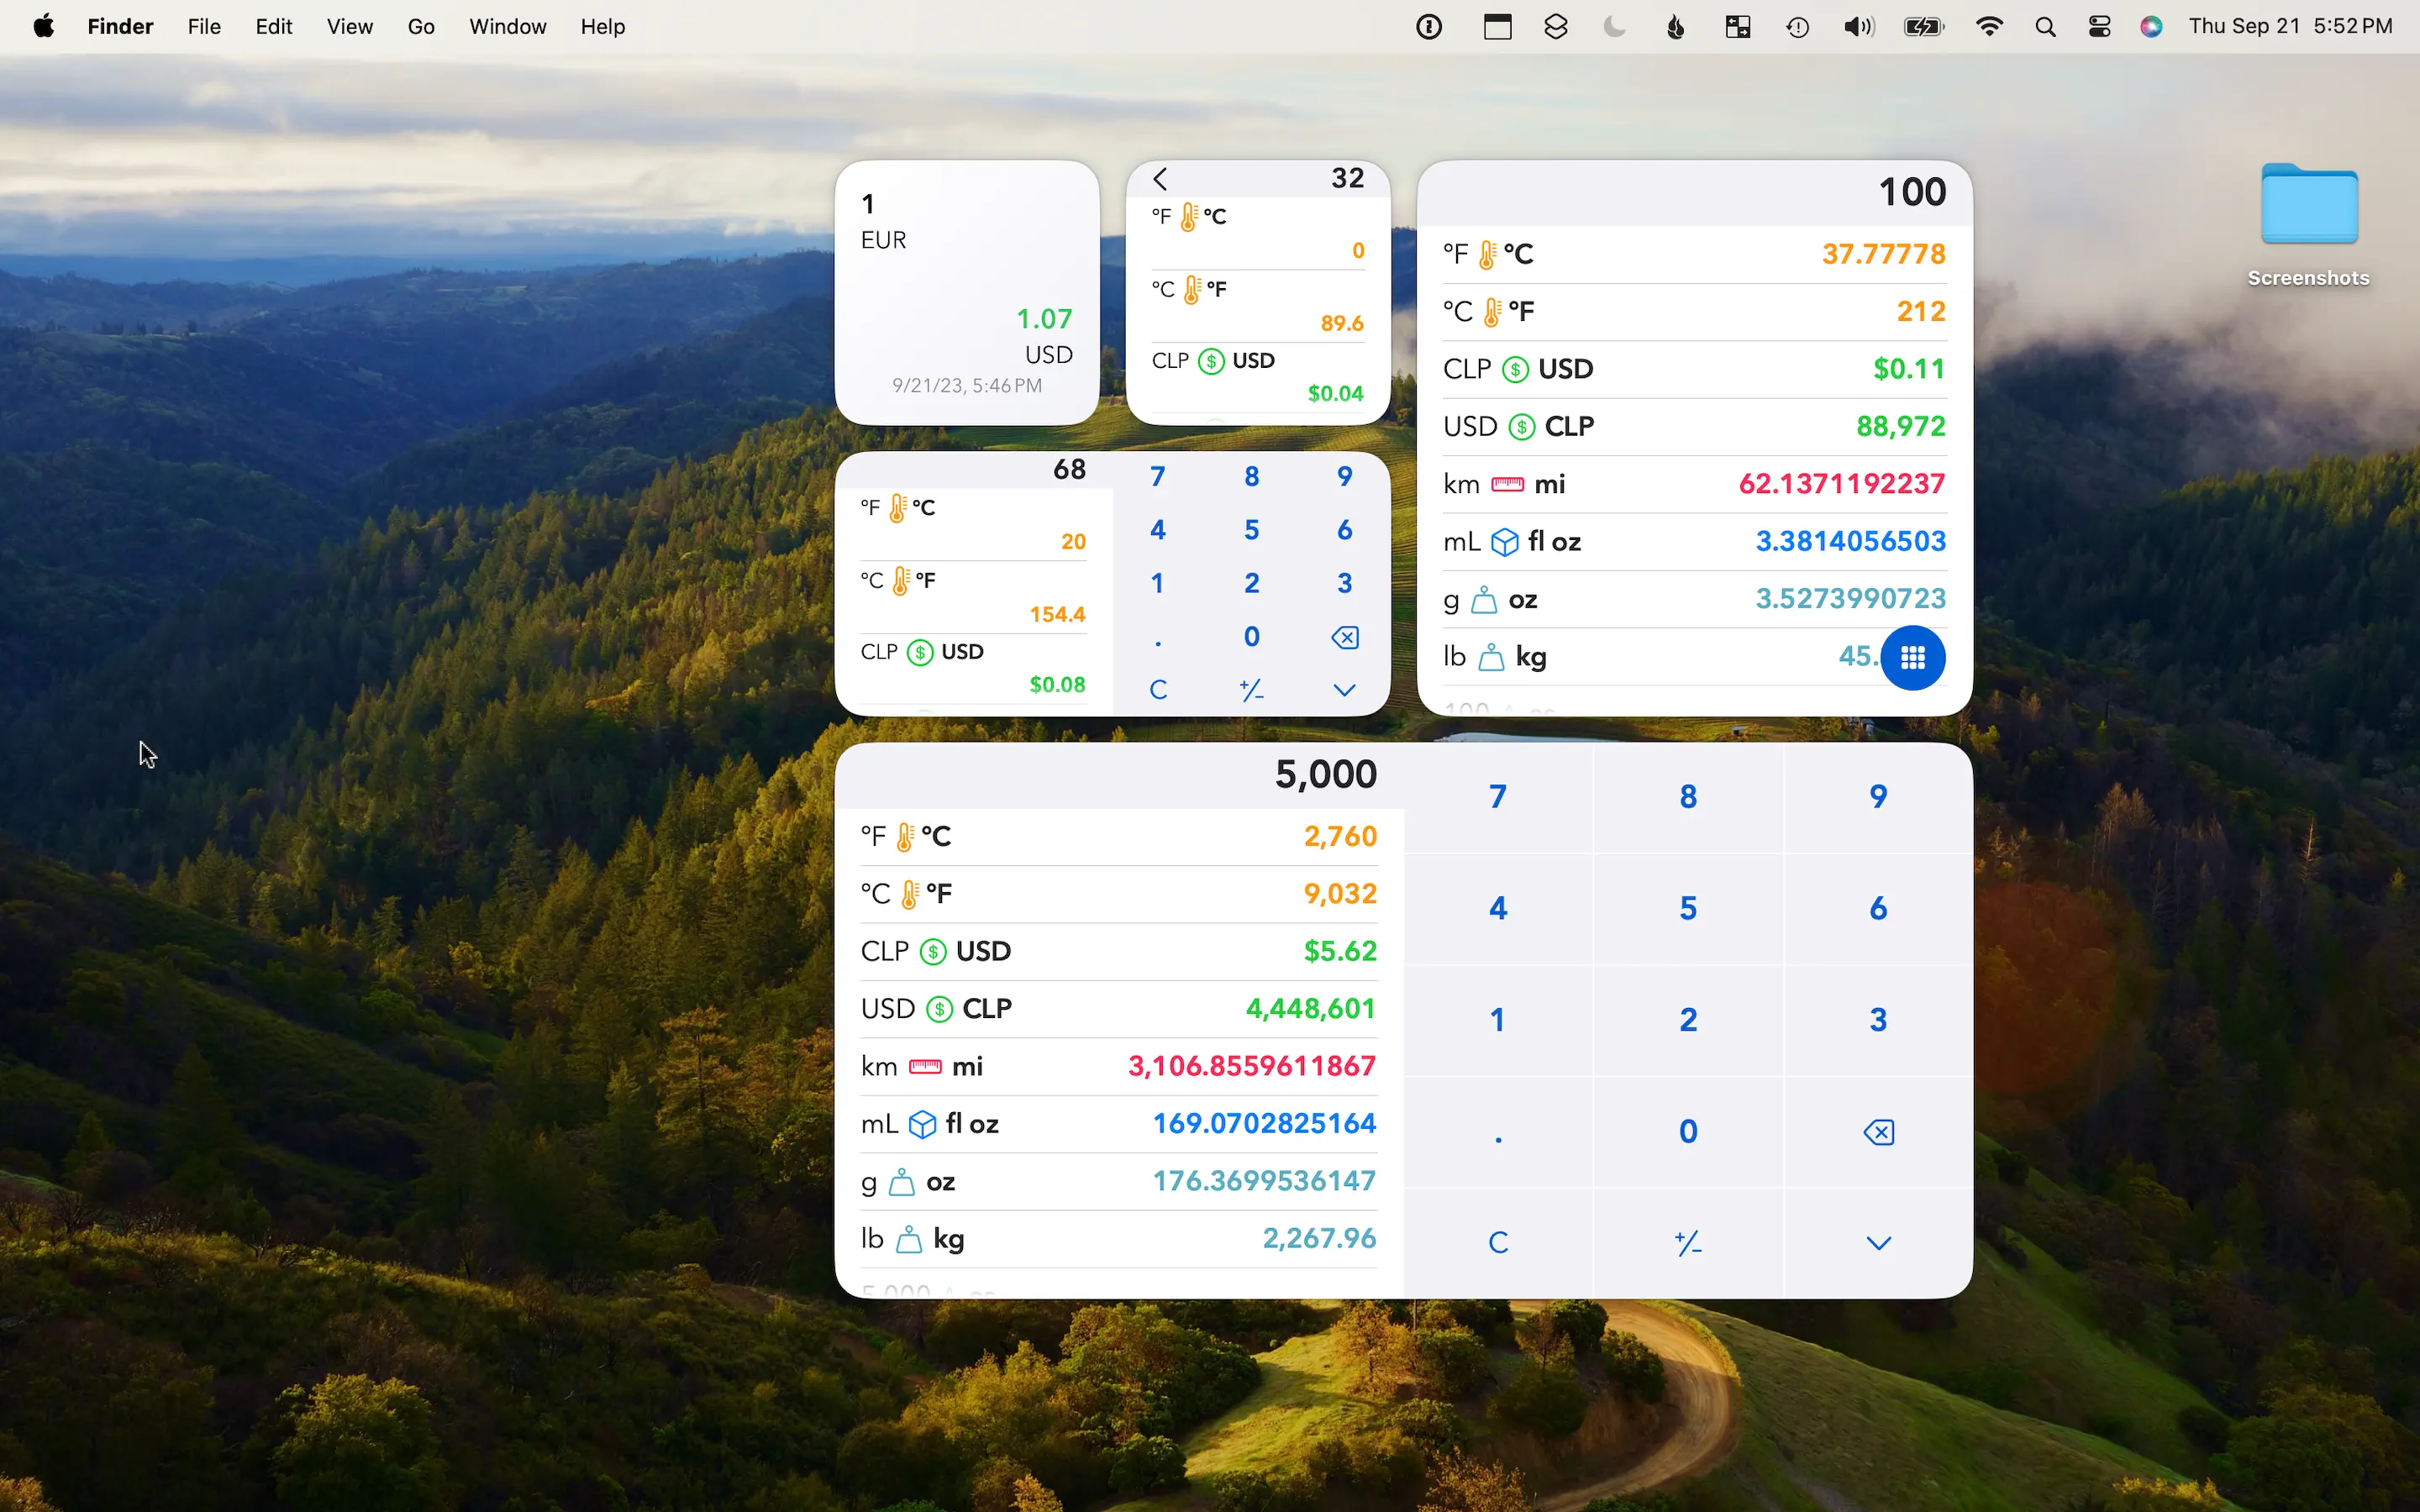The image size is (2420, 1512).
Task: Click the Siri icon in menu bar
Action: [x=2151, y=27]
